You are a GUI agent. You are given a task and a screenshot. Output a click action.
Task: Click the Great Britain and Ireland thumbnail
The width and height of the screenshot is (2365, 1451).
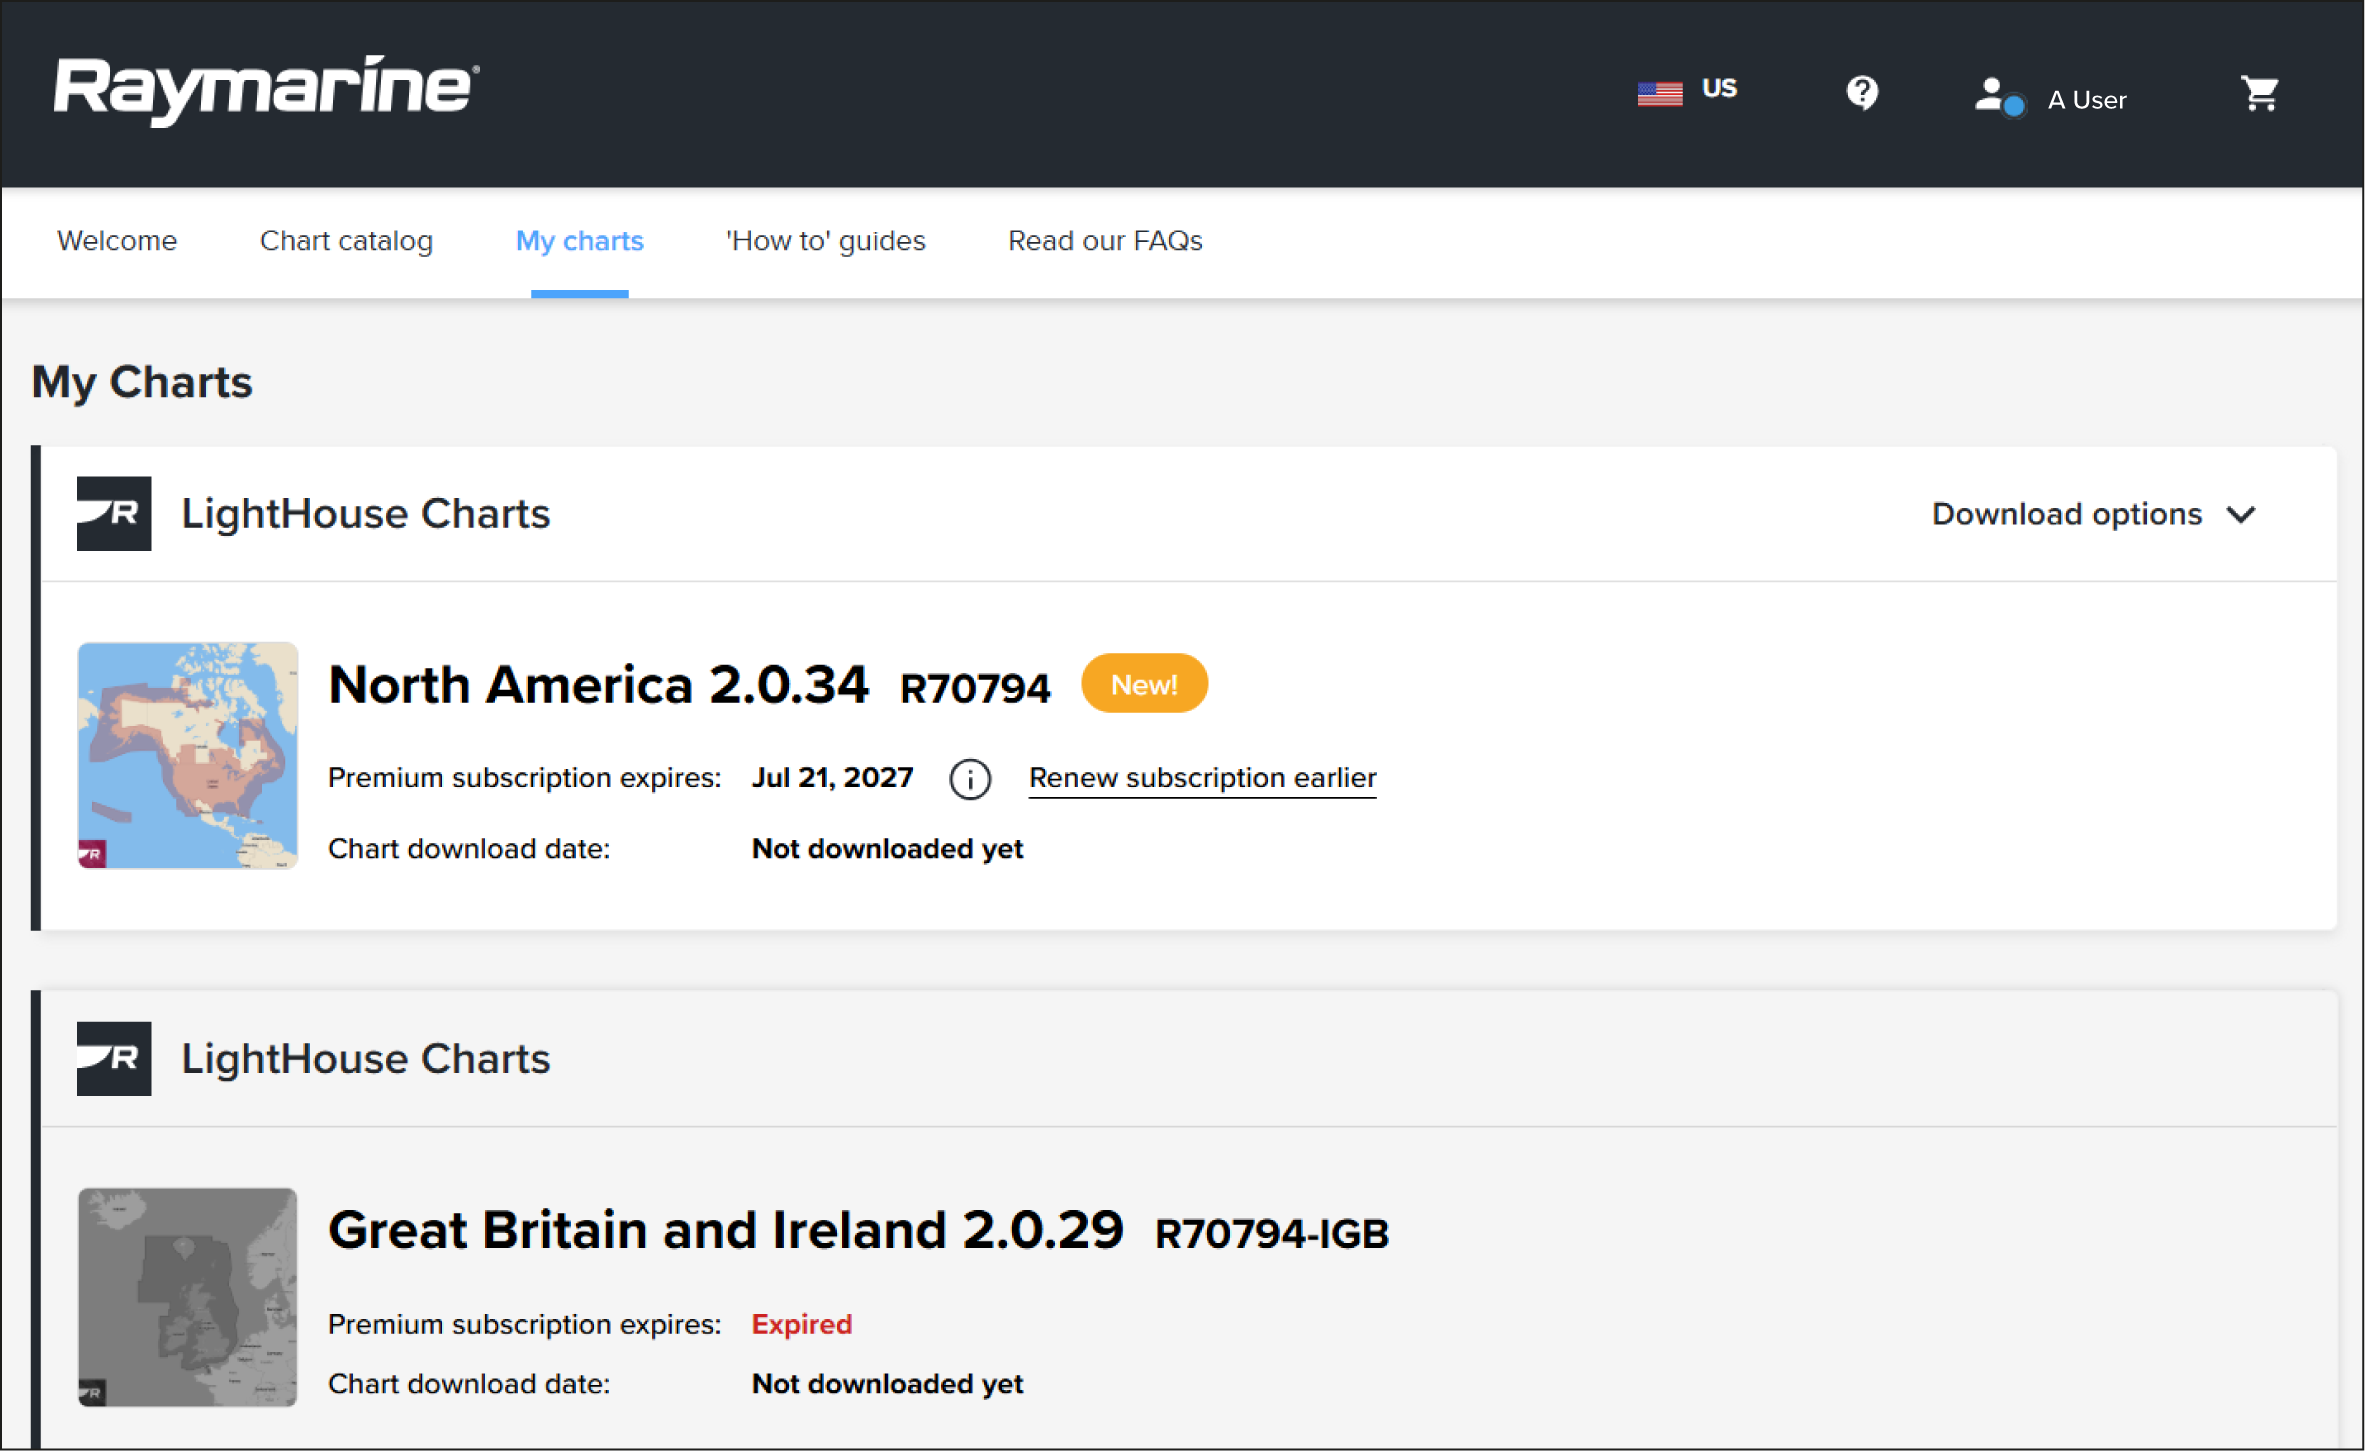pos(188,1297)
